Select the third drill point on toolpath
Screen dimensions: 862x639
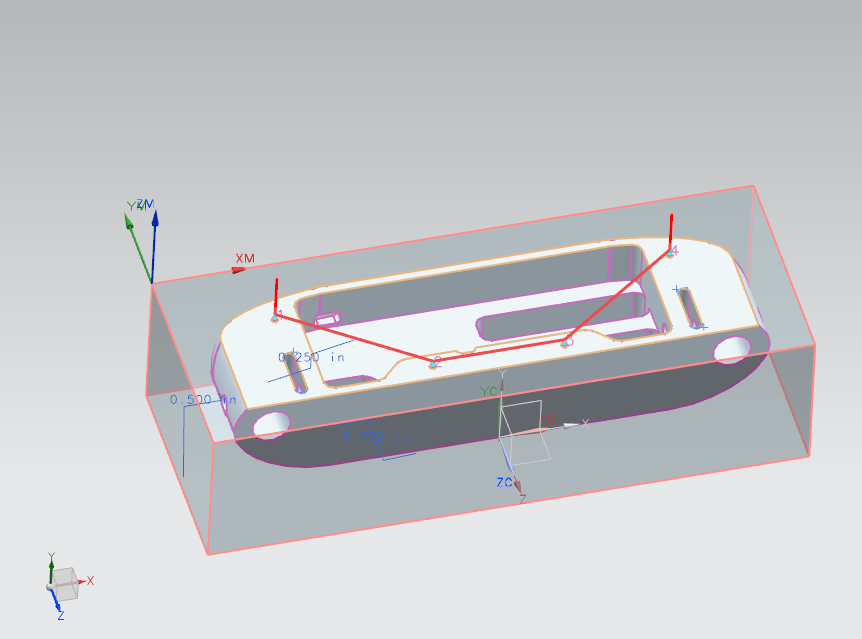pyautogui.click(x=566, y=342)
